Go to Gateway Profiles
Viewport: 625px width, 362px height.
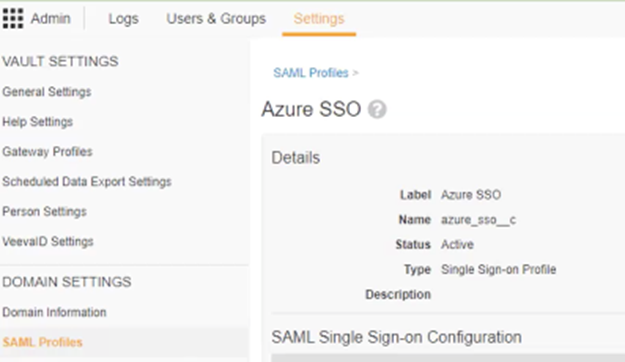pyautogui.click(x=47, y=151)
